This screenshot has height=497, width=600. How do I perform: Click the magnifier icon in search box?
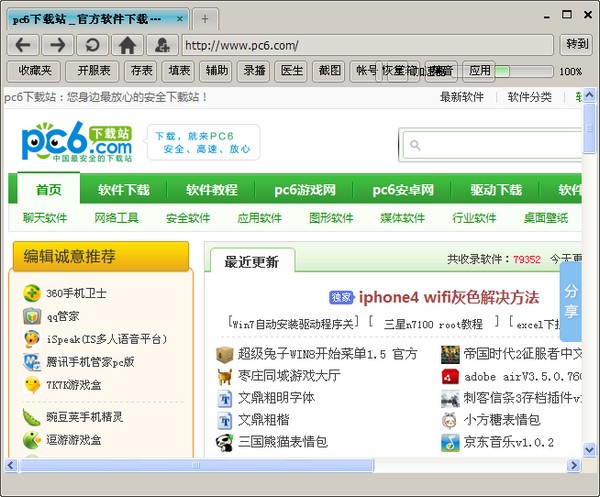click(x=415, y=145)
